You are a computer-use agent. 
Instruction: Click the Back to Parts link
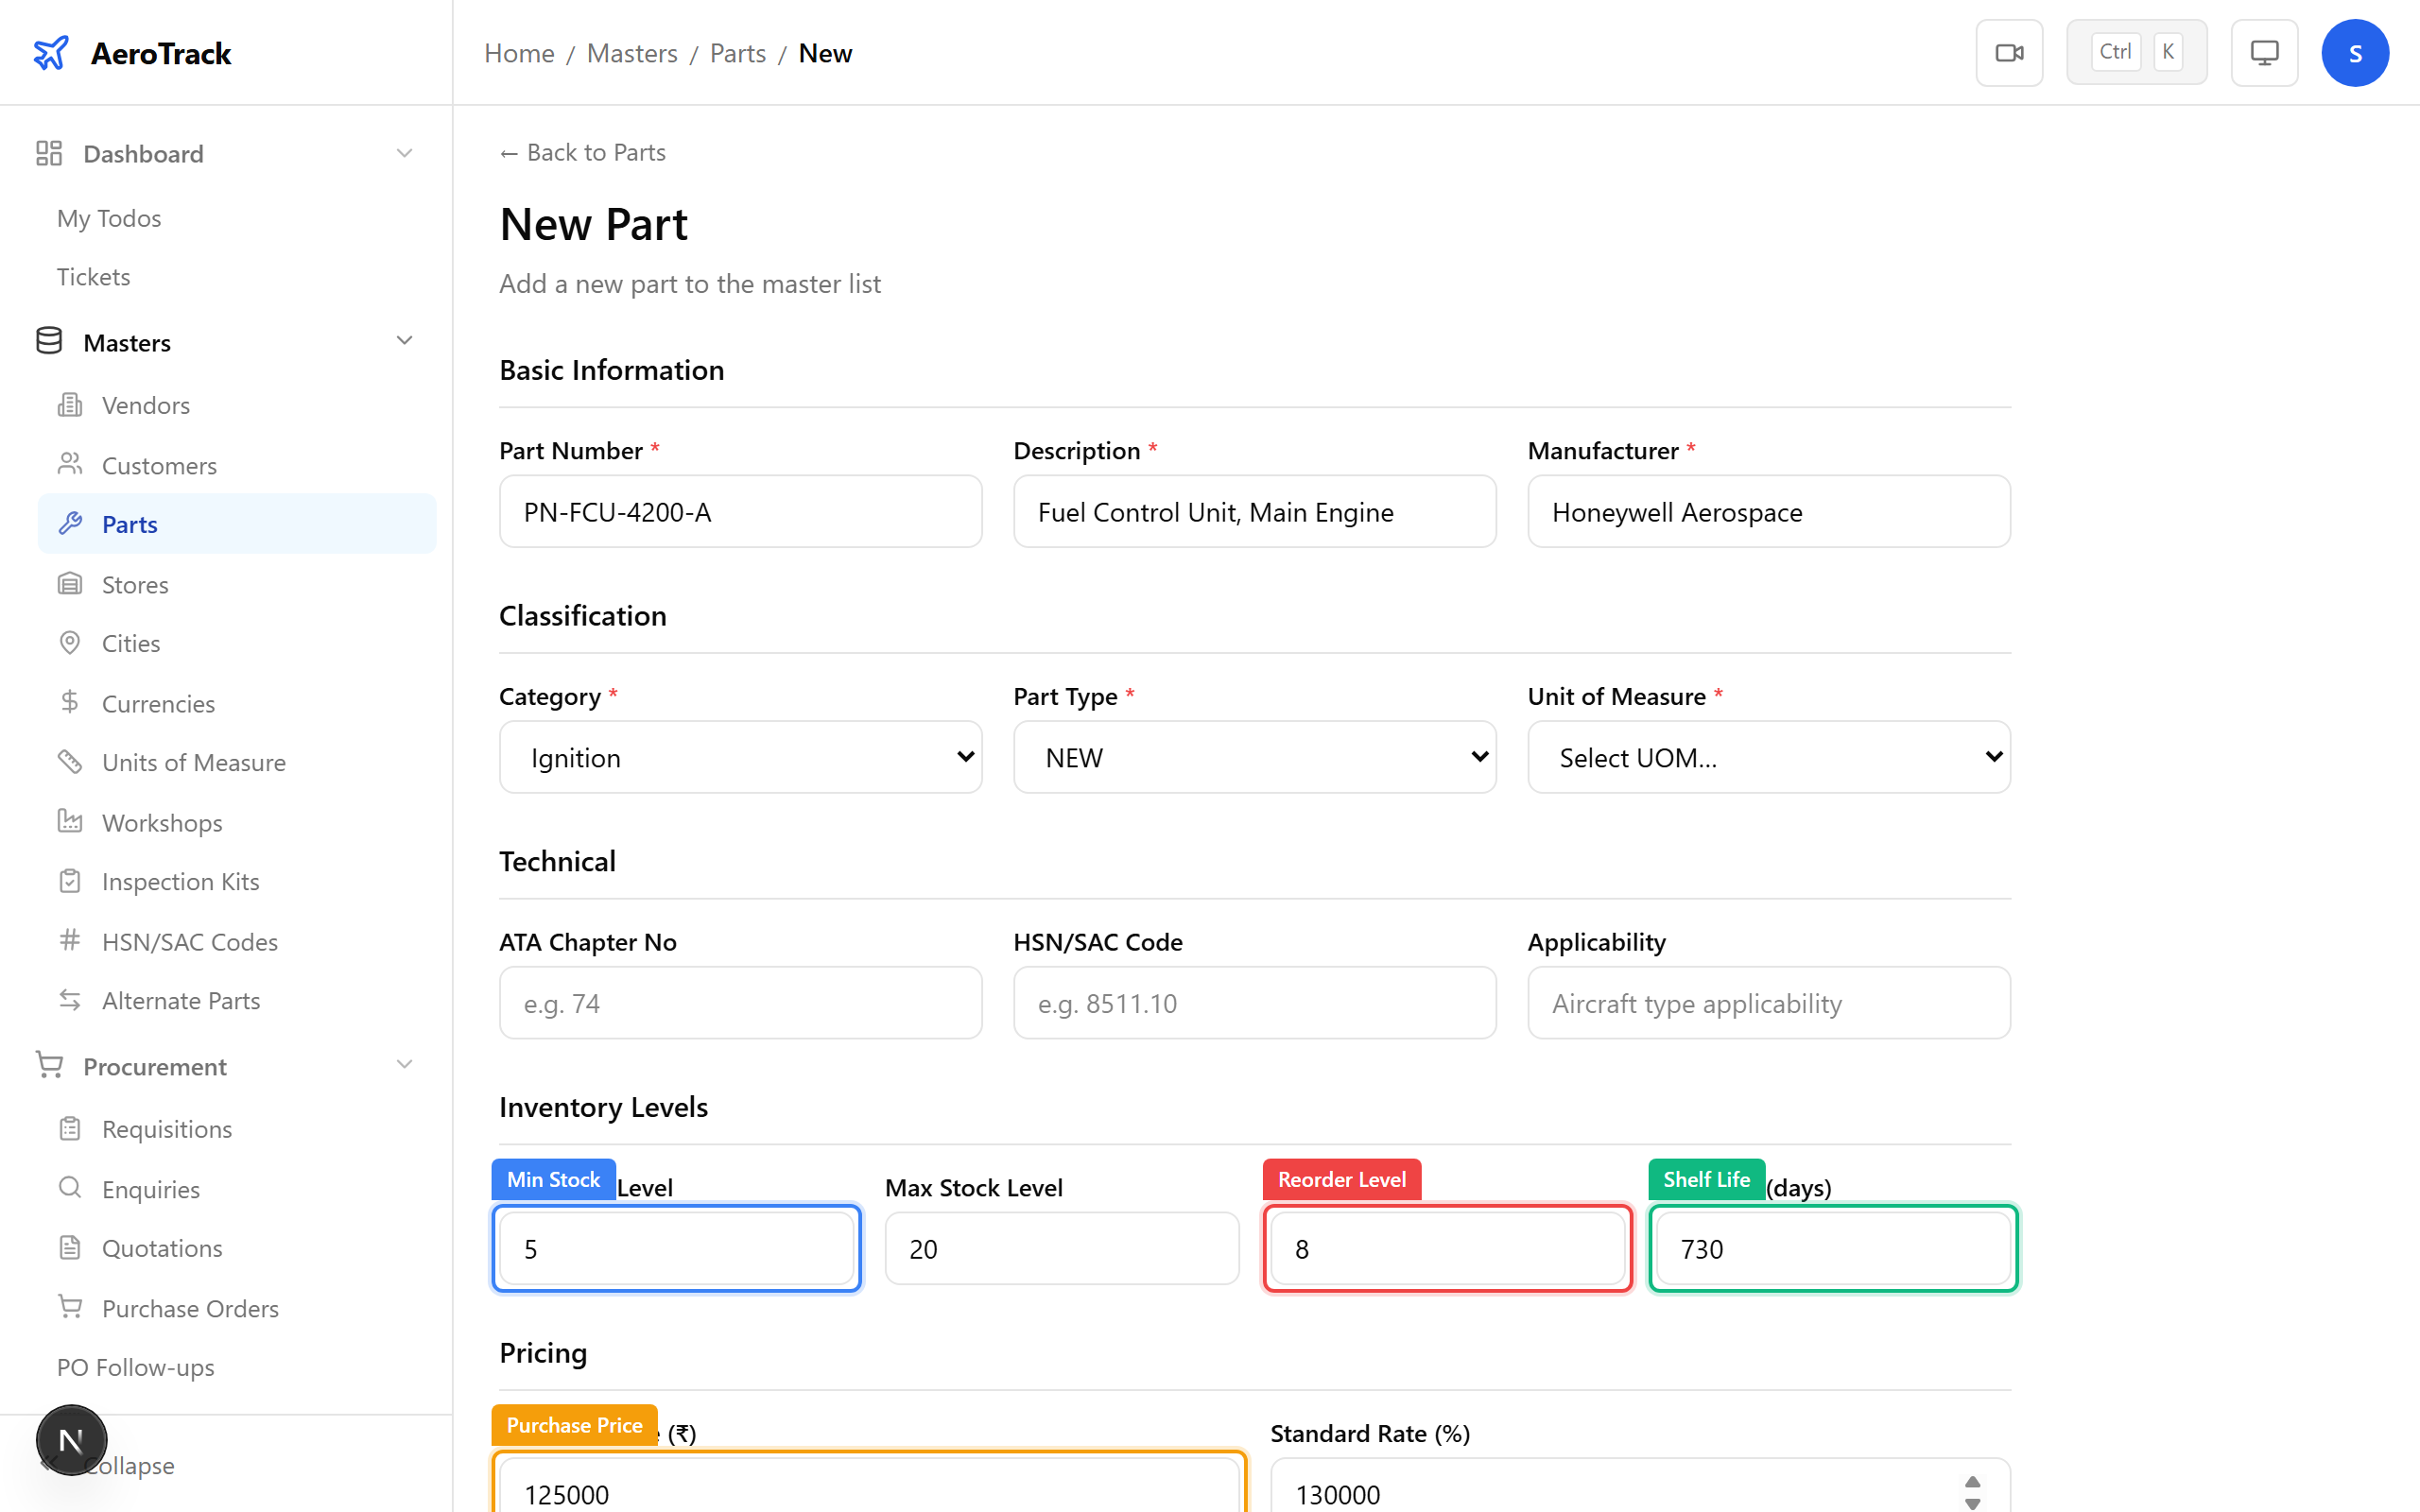point(582,152)
